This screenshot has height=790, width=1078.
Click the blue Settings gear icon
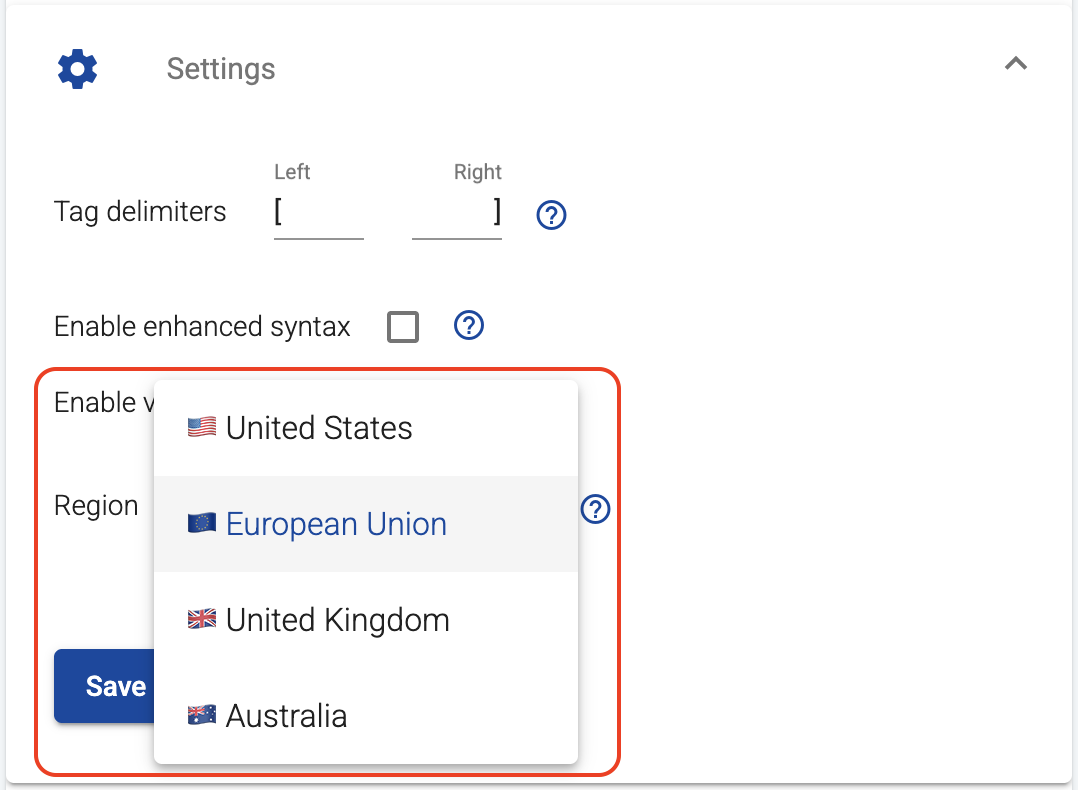pyautogui.click(x=77, y=68)
